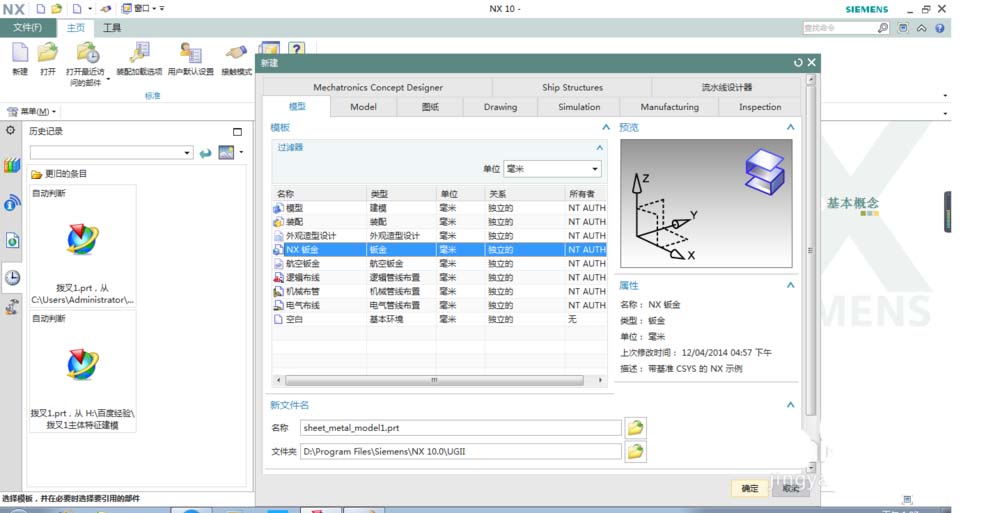Click the go-back arrow in history panel

205,153
